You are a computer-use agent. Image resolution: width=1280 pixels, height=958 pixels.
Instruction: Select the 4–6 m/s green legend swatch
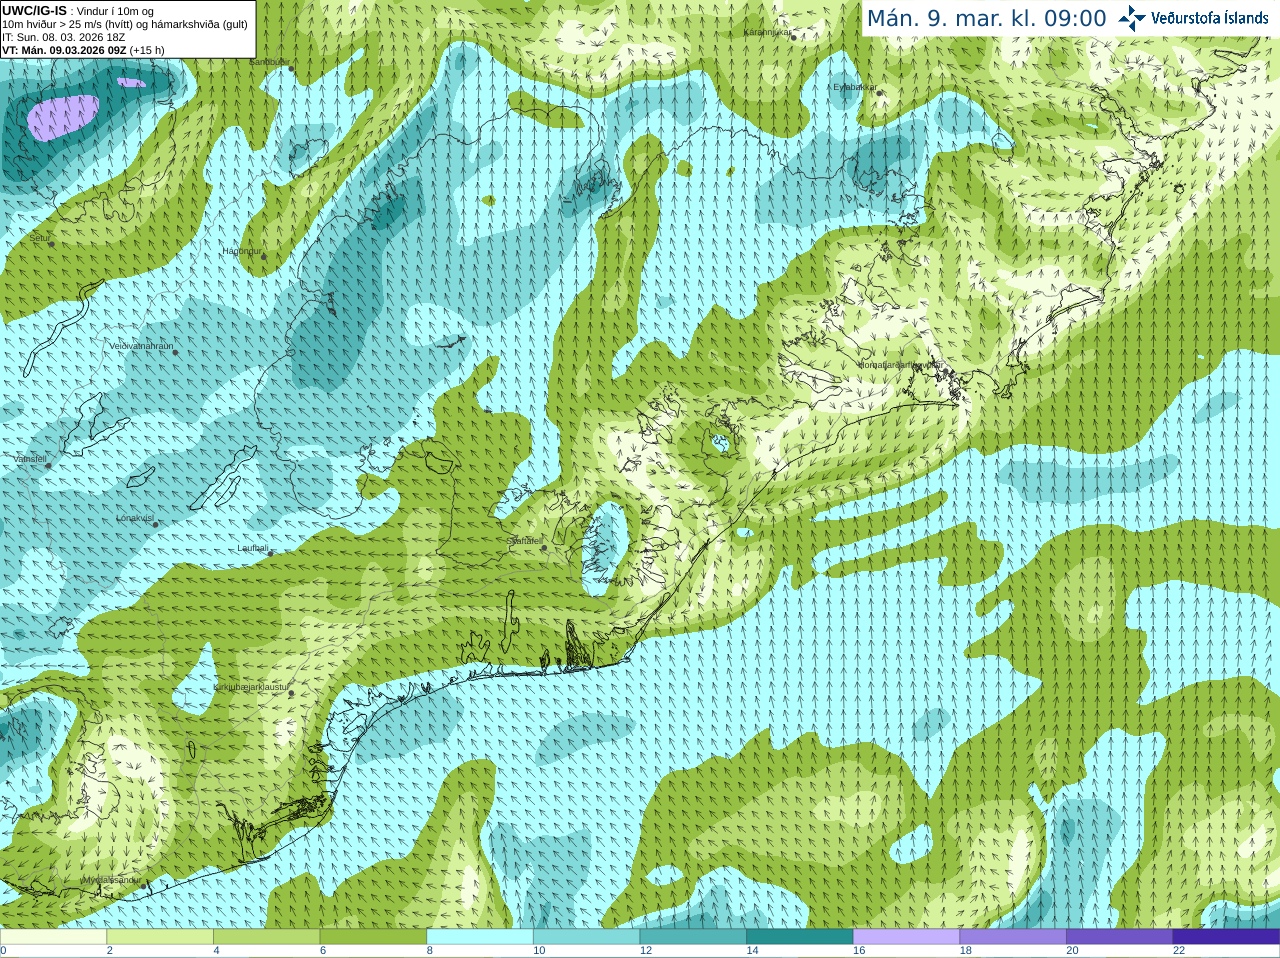click(266, 937)
